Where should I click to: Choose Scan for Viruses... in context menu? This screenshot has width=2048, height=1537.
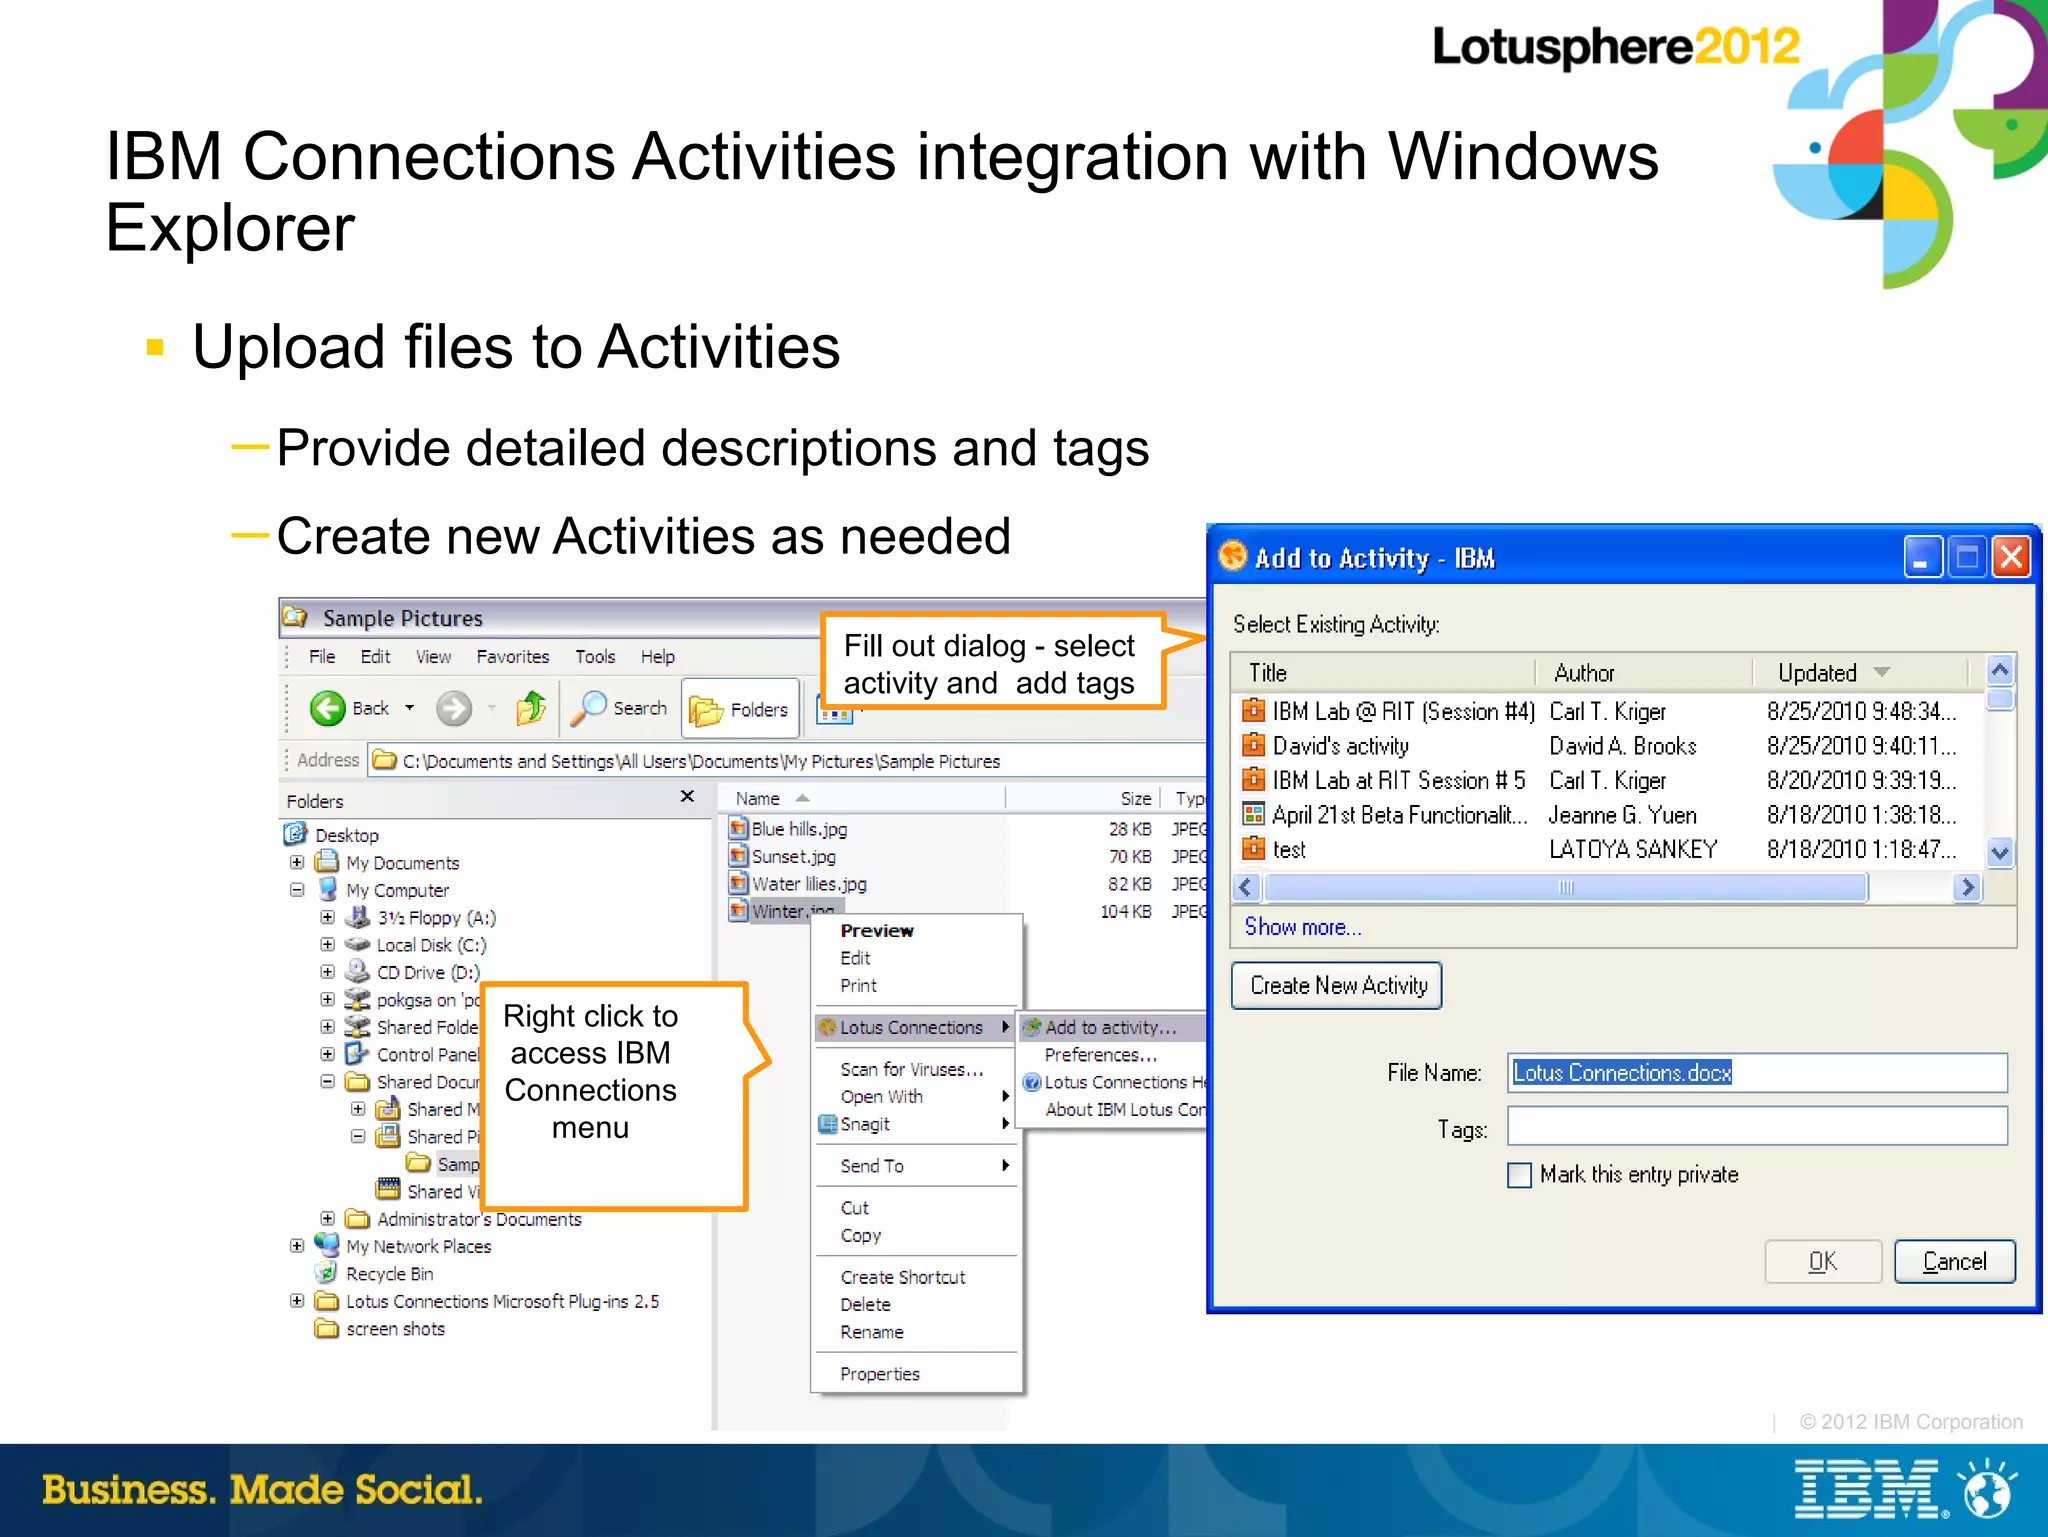pos(912,1069)
